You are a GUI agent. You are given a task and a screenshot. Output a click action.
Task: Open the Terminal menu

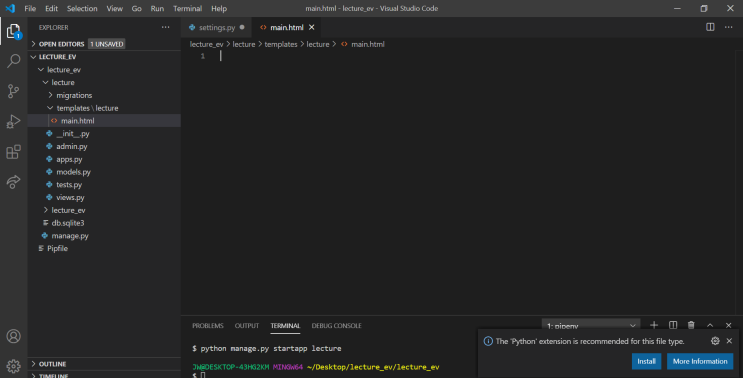pos(187,9)
